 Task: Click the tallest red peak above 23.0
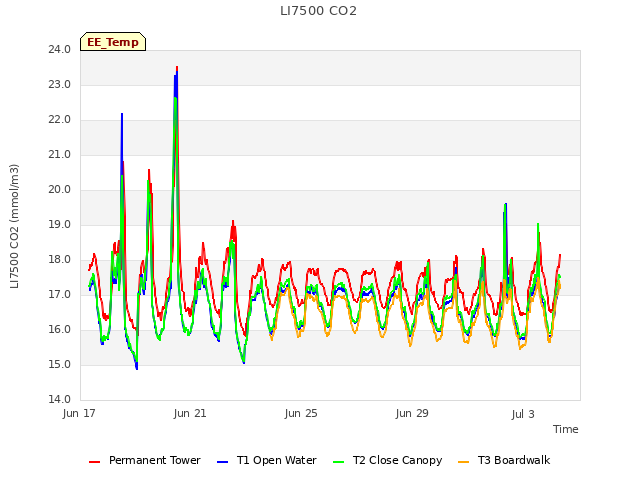(177, 67)
